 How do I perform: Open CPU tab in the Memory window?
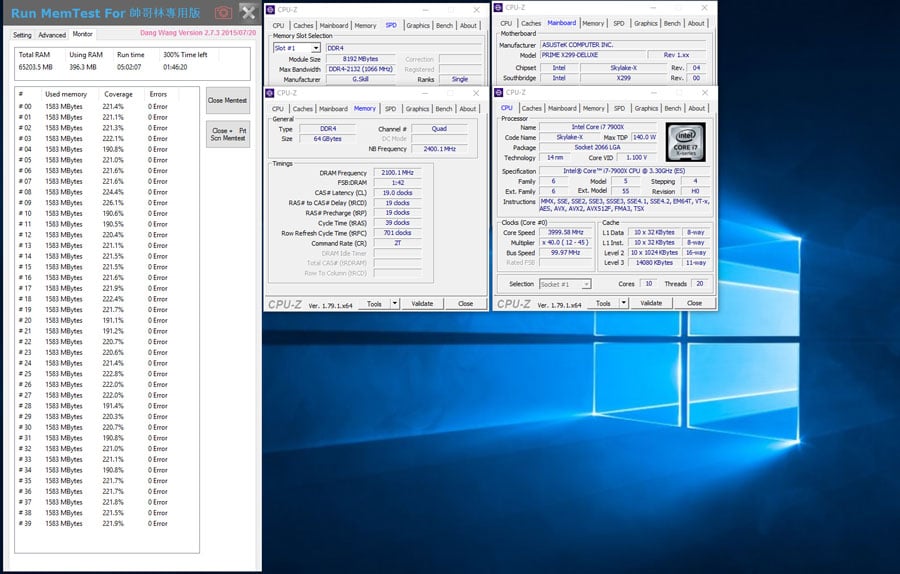278,108
